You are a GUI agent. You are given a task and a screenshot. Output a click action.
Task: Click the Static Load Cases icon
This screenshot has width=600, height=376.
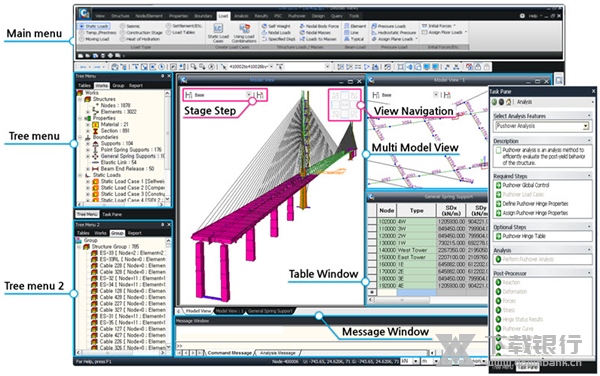(218, 29)
